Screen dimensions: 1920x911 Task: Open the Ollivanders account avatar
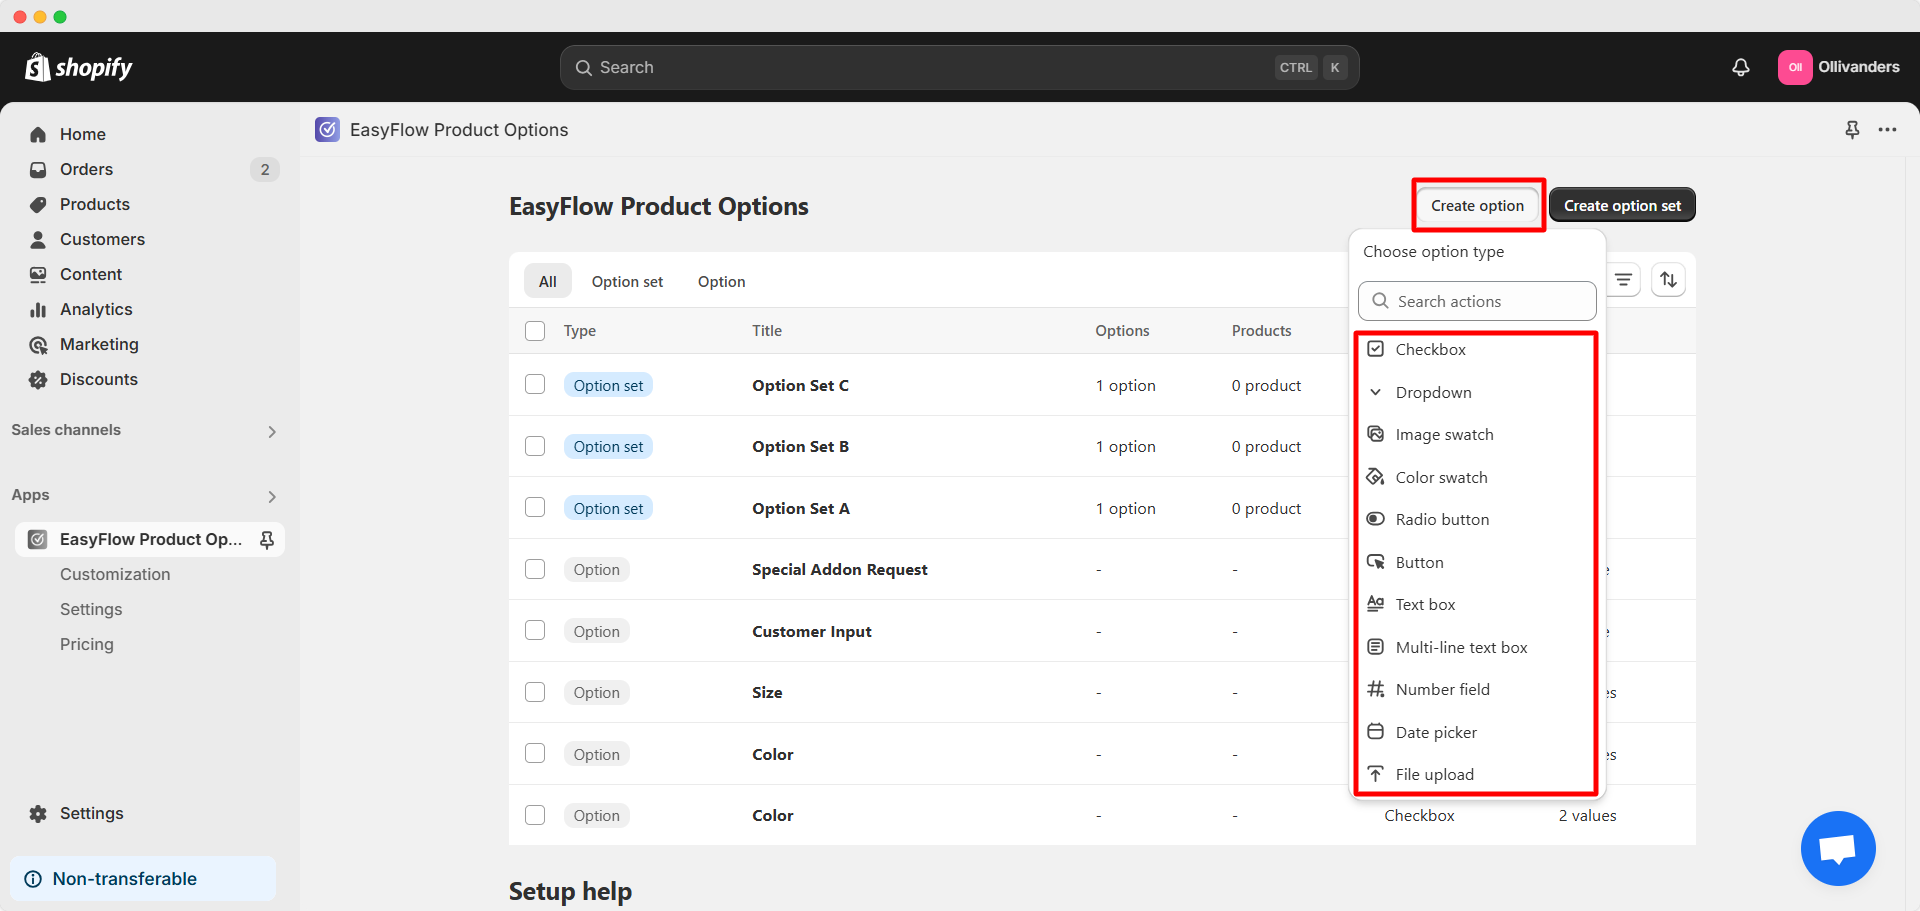tap(1795, 67)
